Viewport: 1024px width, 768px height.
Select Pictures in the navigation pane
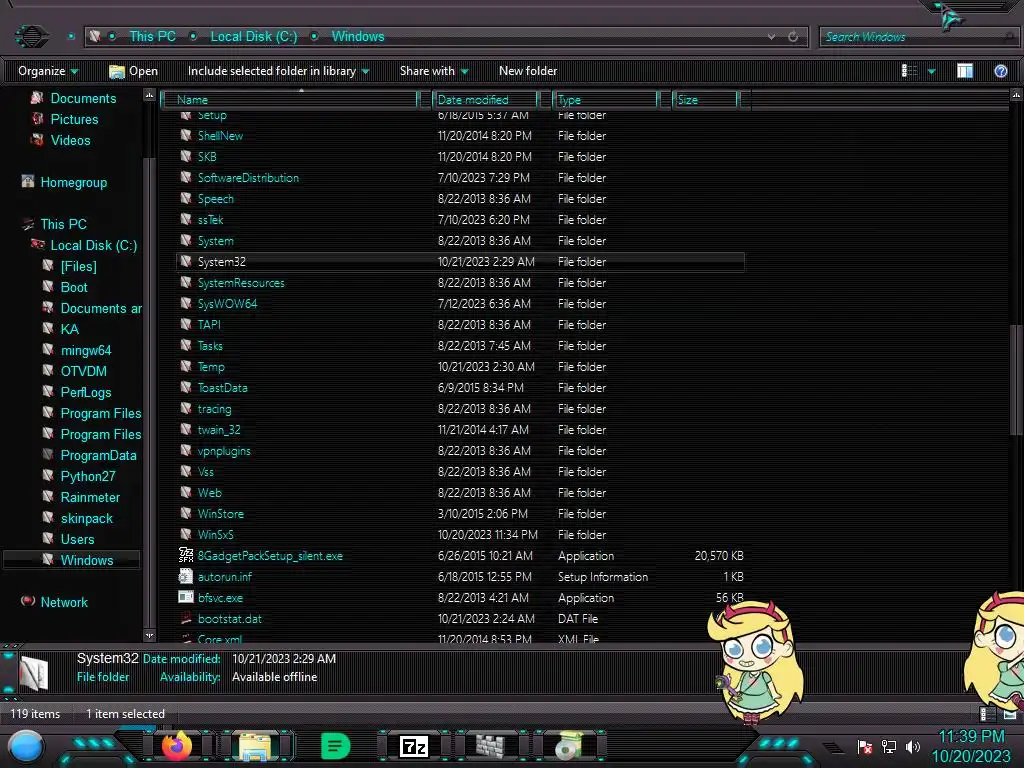coord(74,119)
